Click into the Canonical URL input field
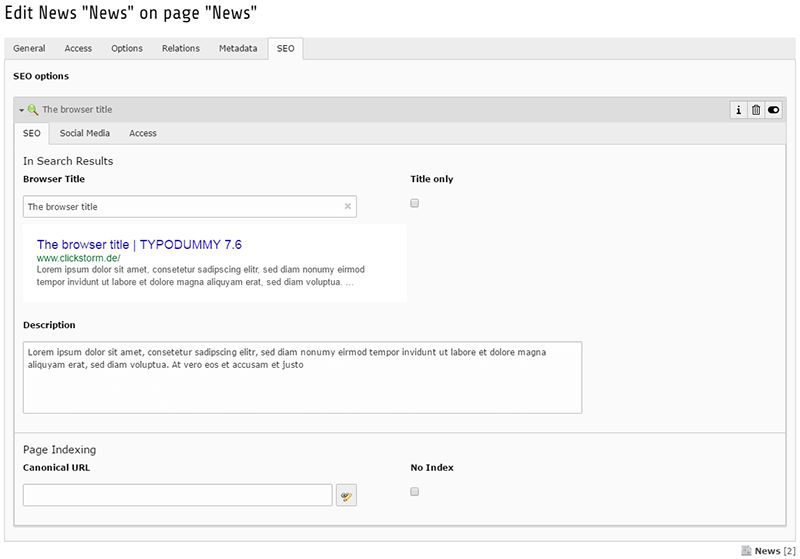Screen dimensions: 800x559 [177, 495]
